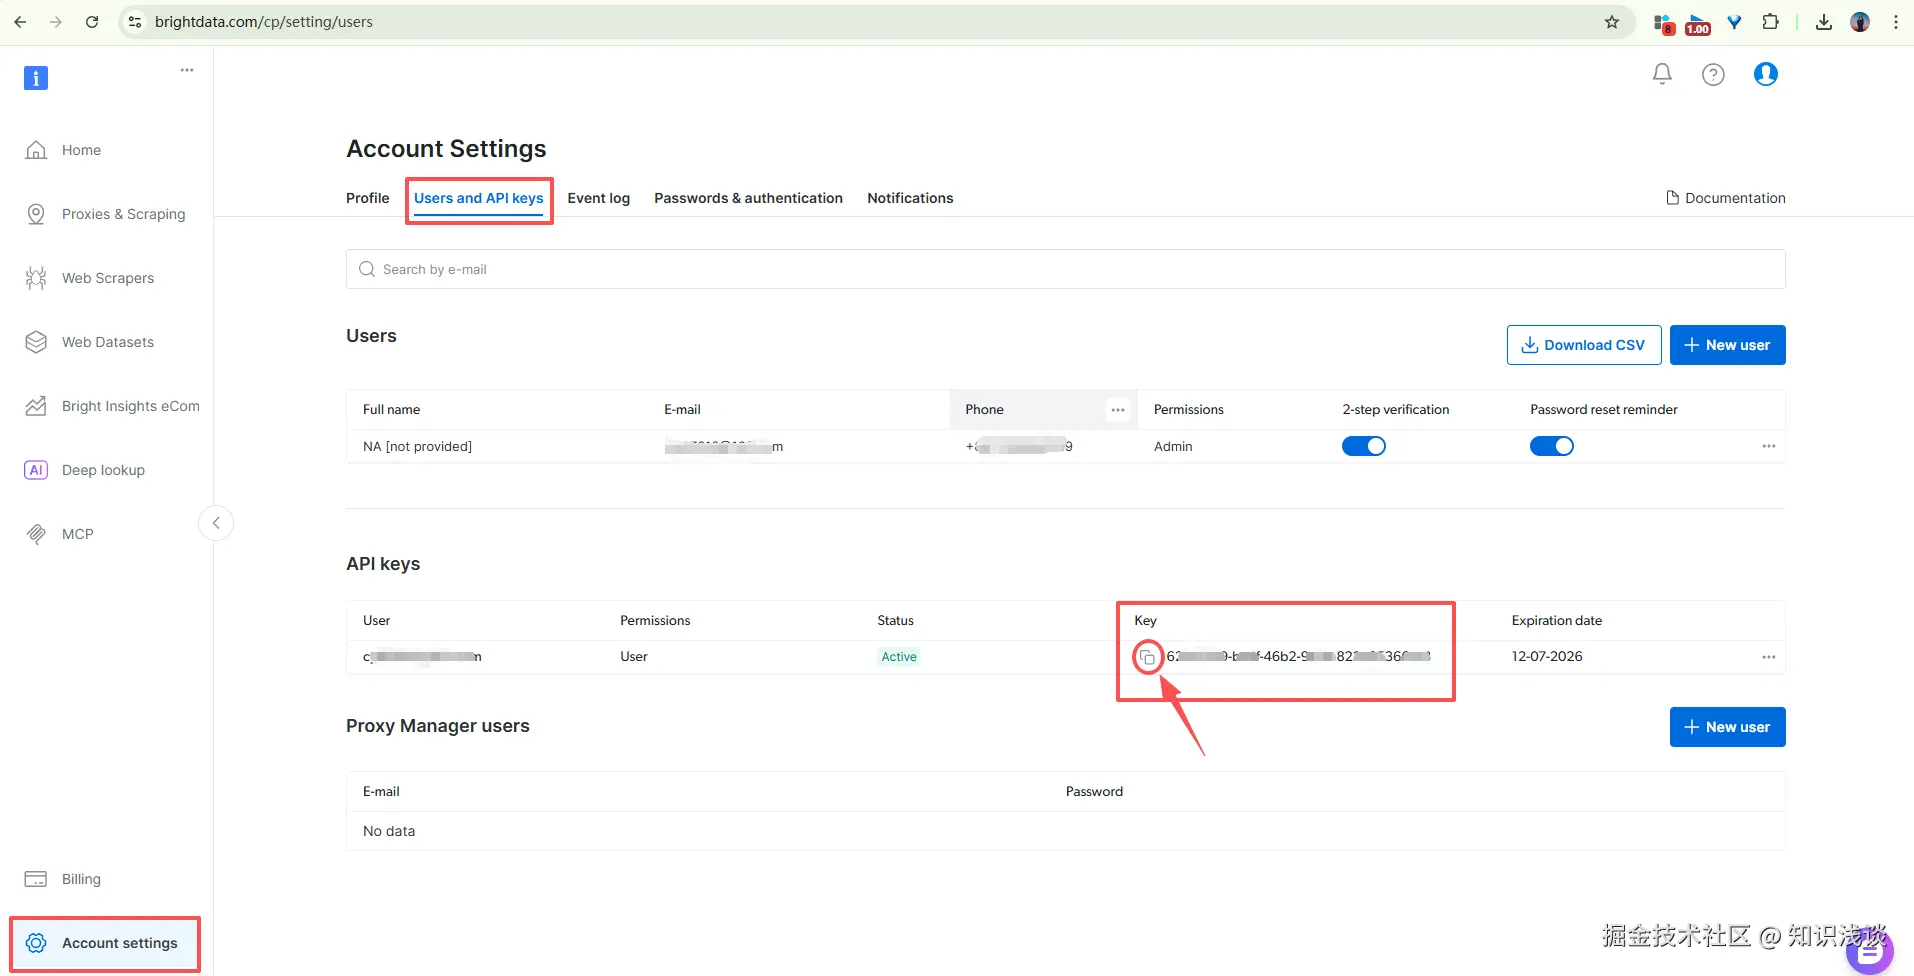Open the Passwords & authentication tab
This screenshot has width=1914, height=976.
749,198
